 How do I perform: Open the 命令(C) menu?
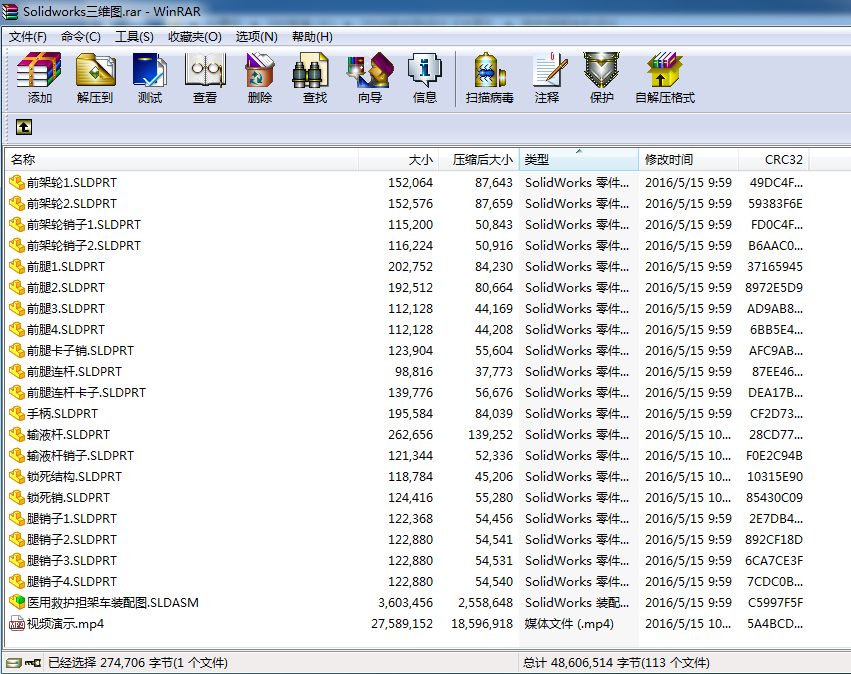click(81, 37)
